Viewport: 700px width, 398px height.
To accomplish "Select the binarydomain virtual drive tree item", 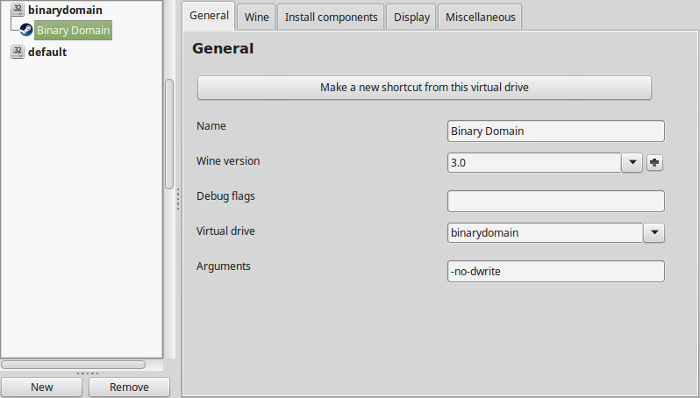I will click(65, 9).
